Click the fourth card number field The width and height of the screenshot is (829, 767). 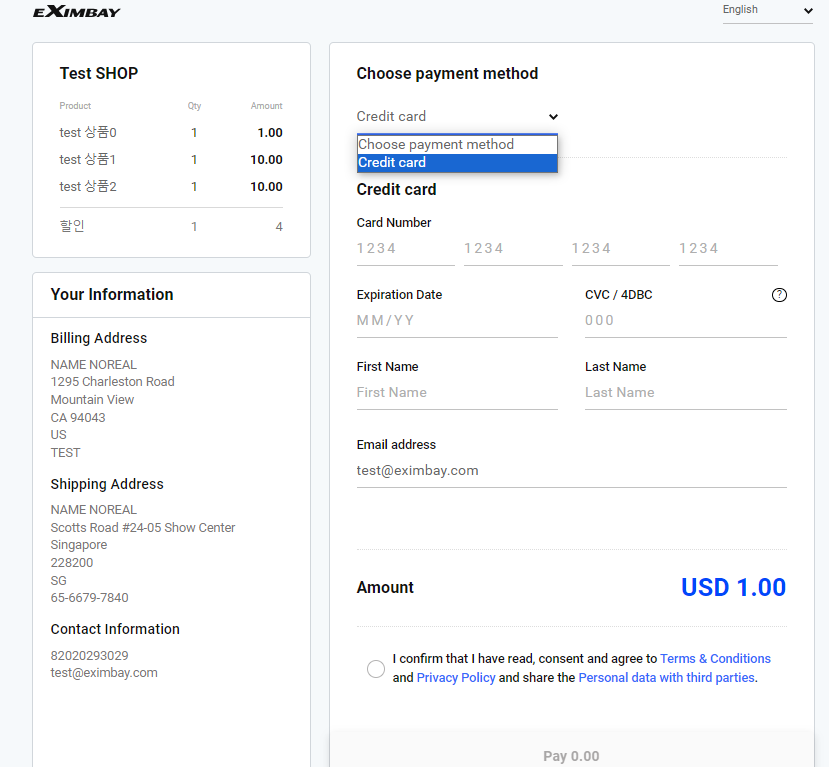coord(727,249)
